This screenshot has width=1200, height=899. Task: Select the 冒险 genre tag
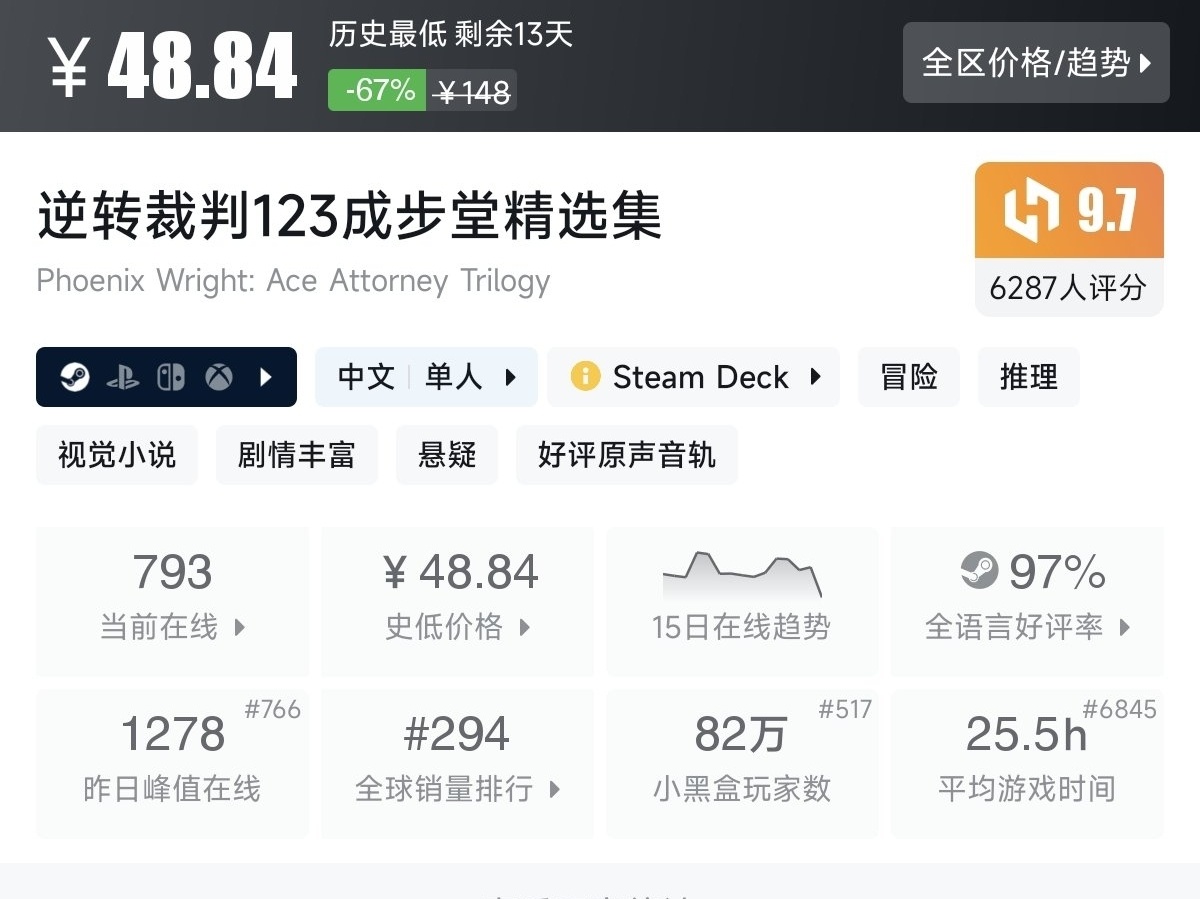click(x=908, y=377)
